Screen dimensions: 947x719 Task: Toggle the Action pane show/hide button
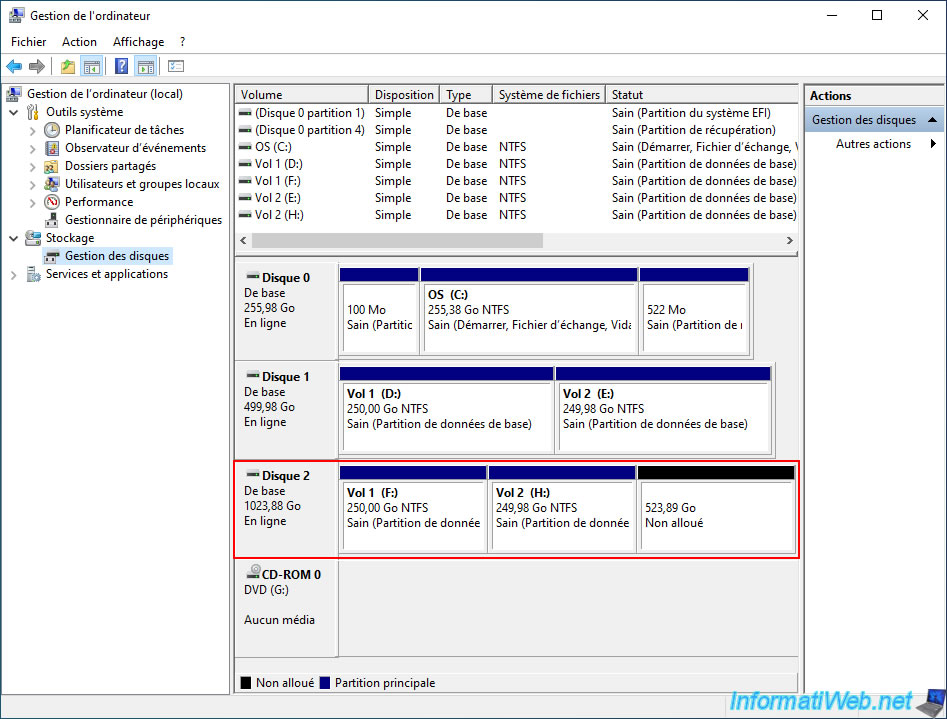click(x=146, y=67)
